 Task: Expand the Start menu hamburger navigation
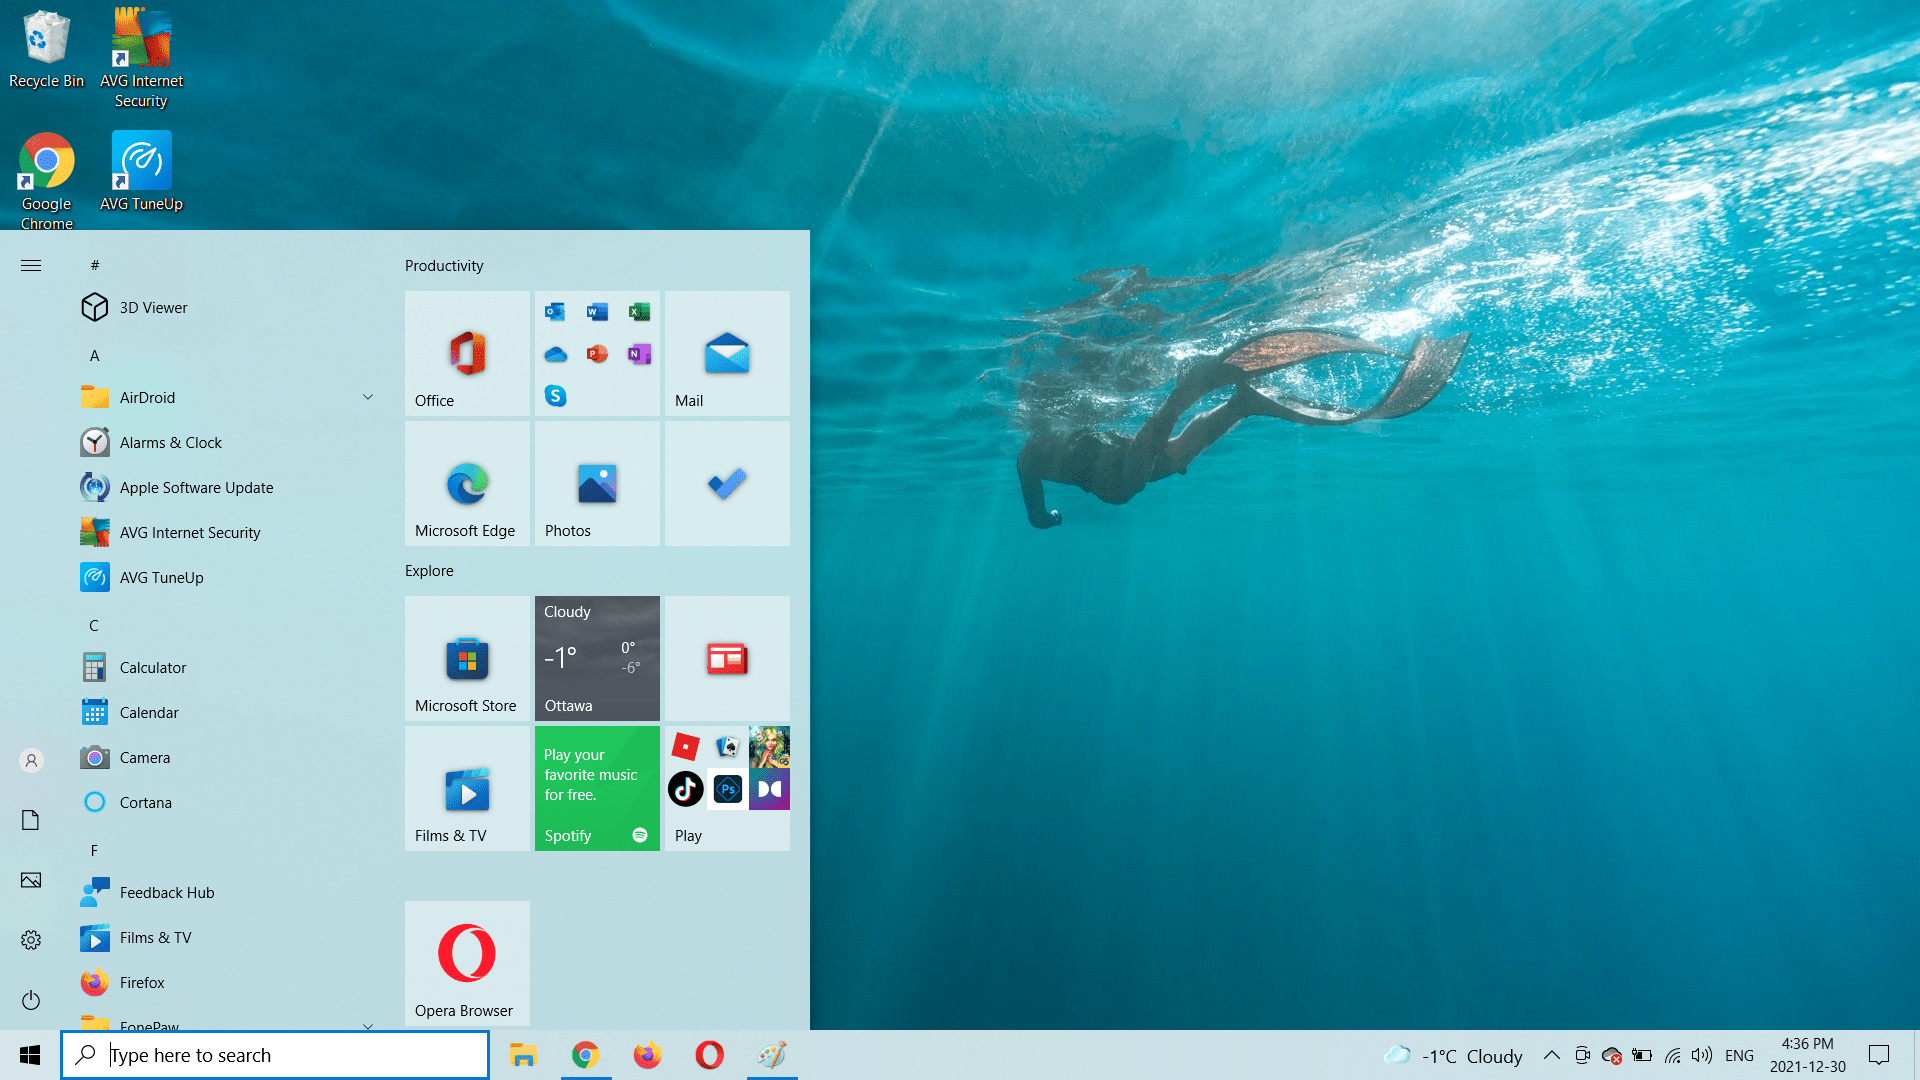click(x=31, y=265)
